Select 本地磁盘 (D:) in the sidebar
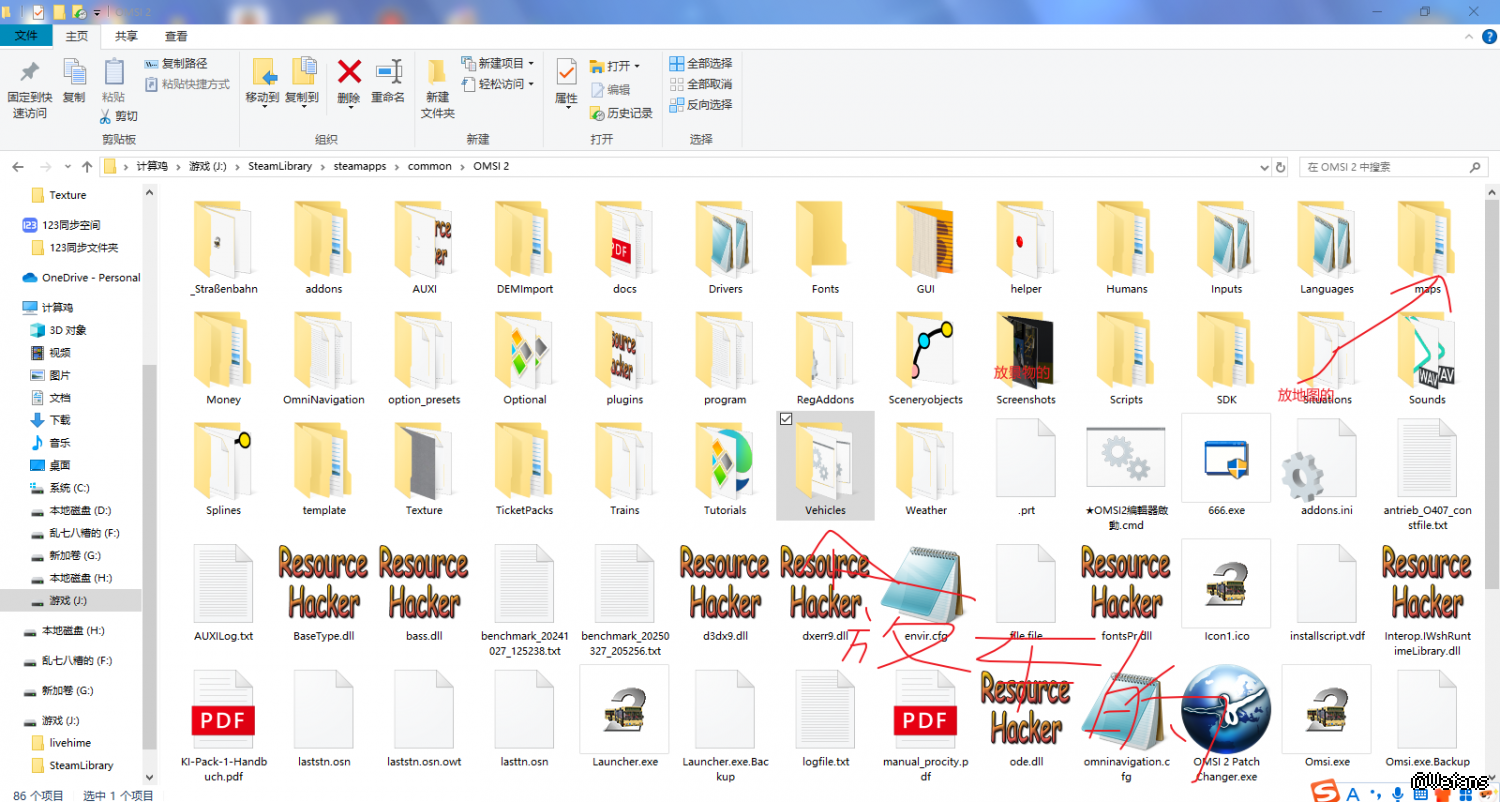This screenshot has width=1500, height=802. coord(70,510)
